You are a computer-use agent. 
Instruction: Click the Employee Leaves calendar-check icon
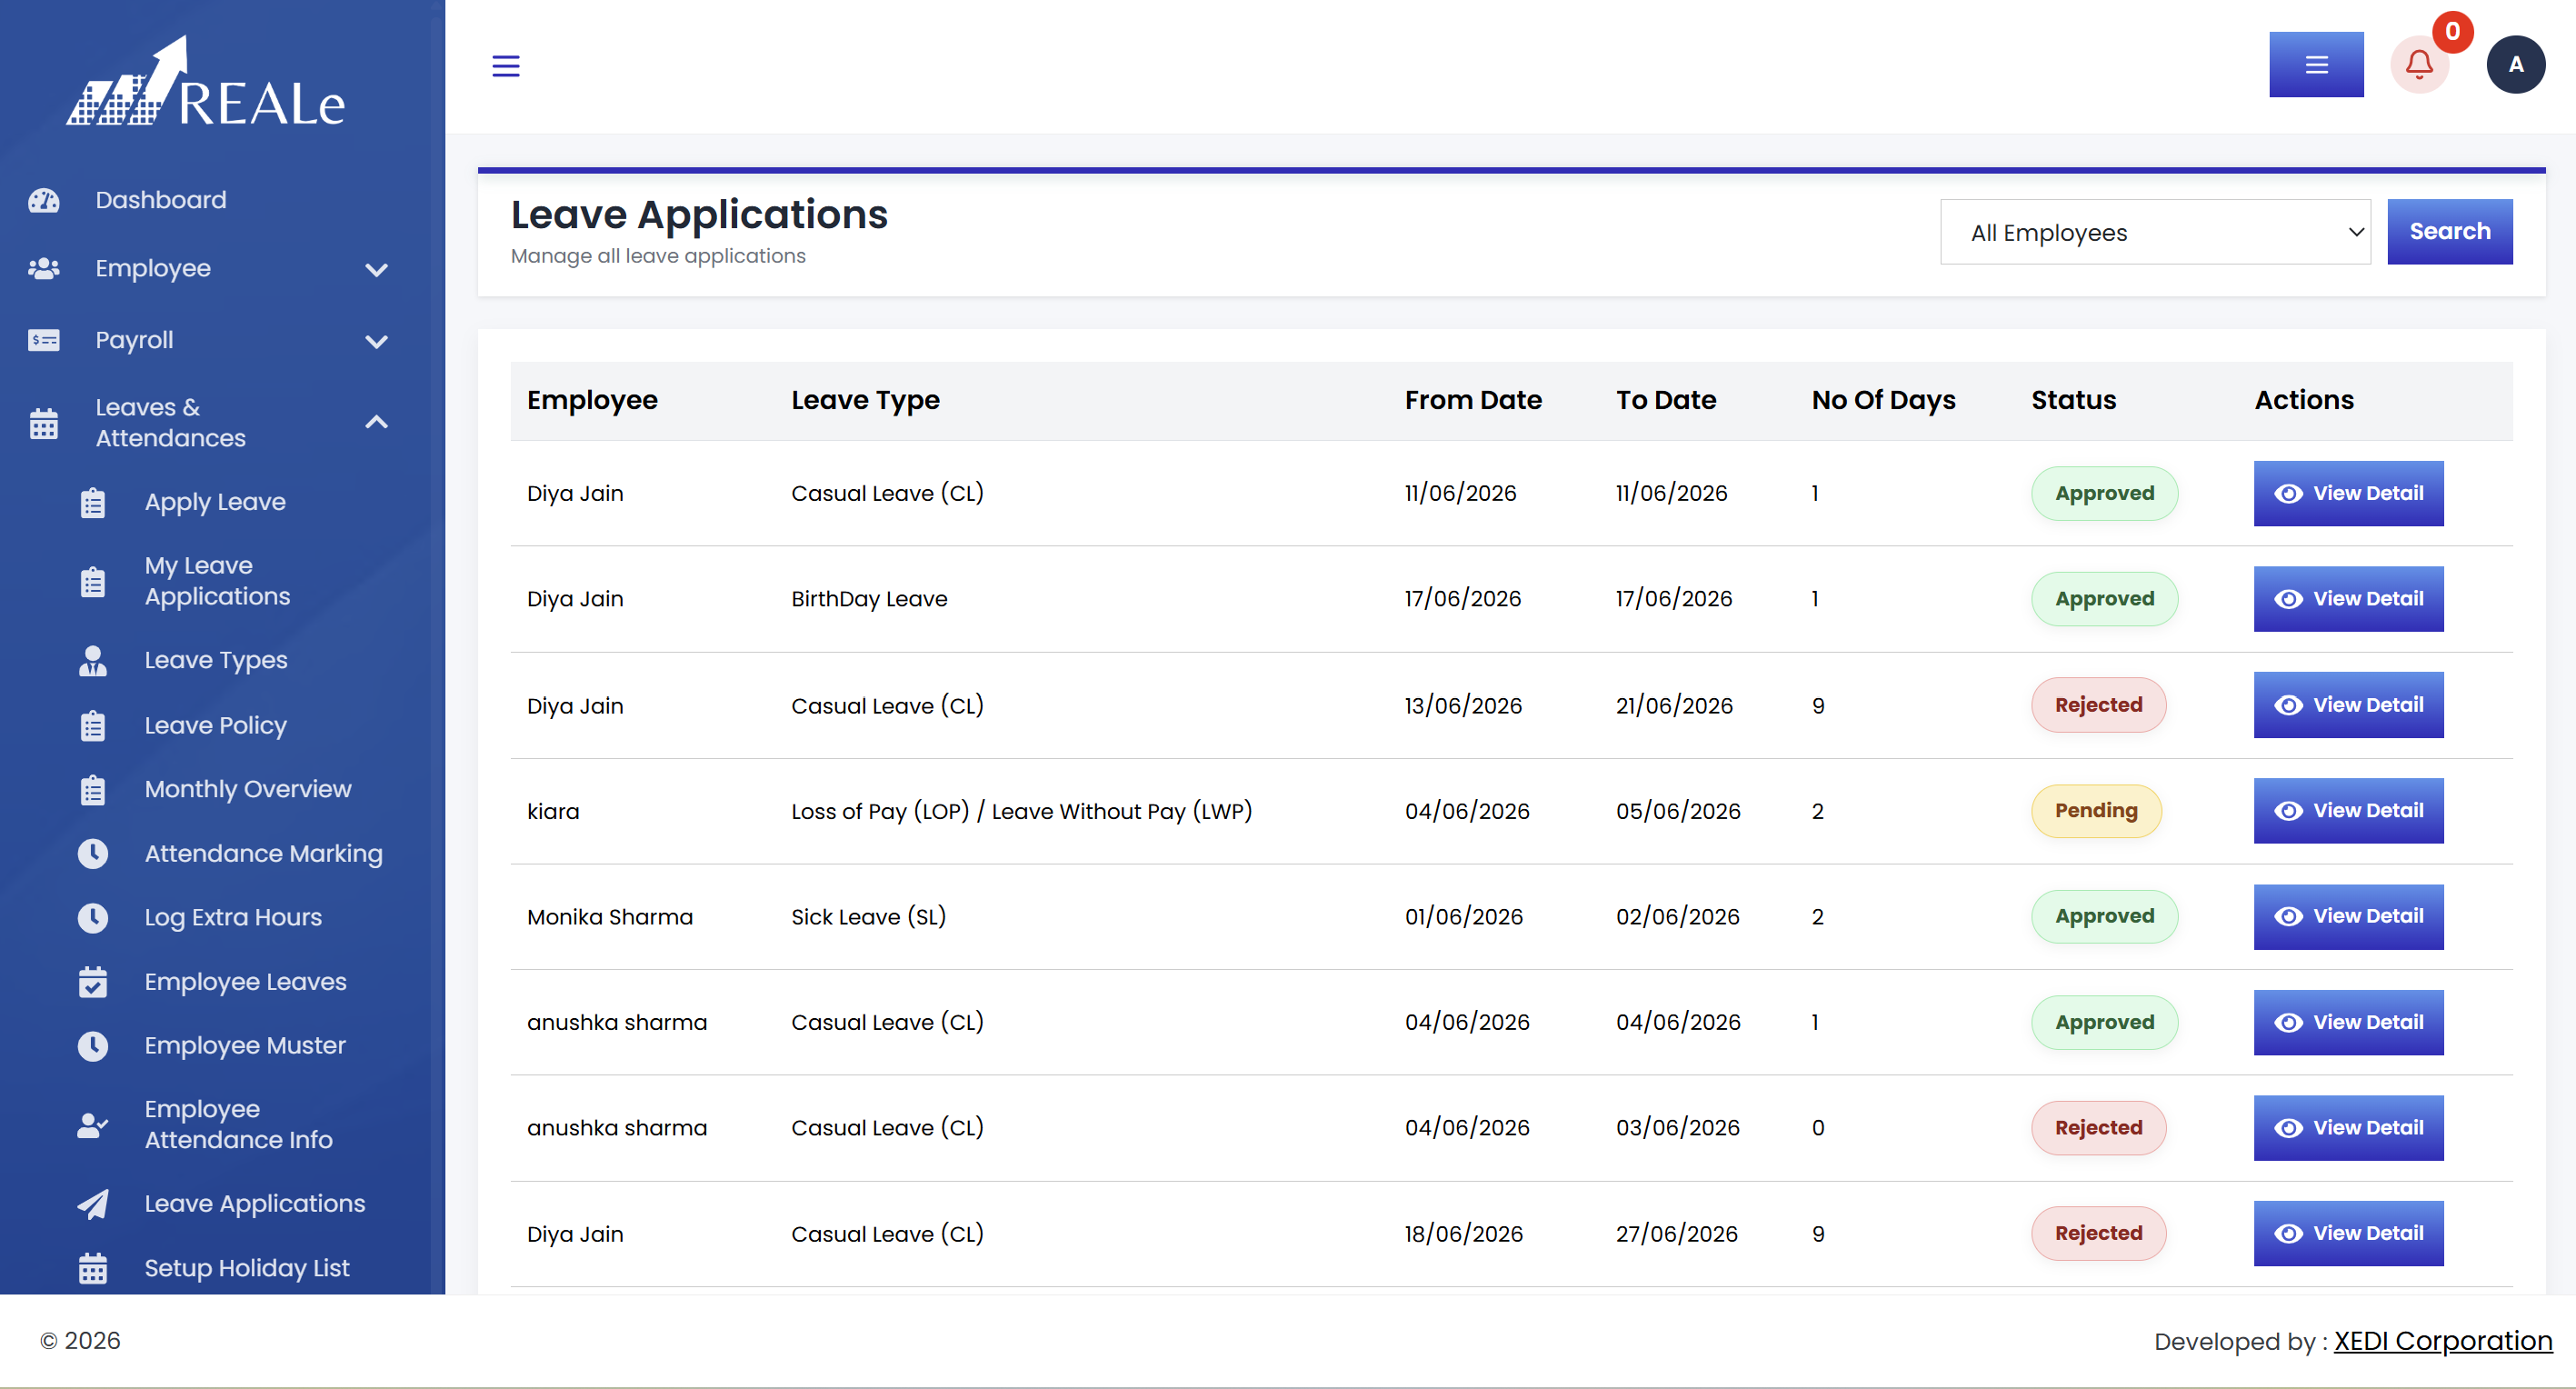click(x=93, y=982)
